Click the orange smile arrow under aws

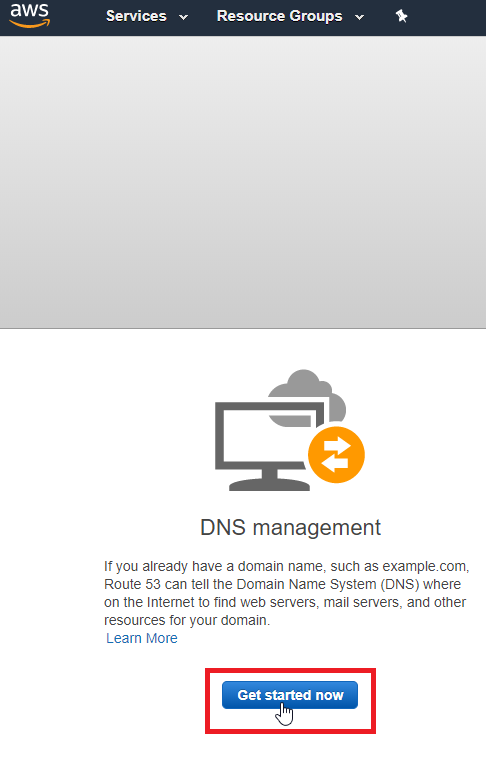30,23
